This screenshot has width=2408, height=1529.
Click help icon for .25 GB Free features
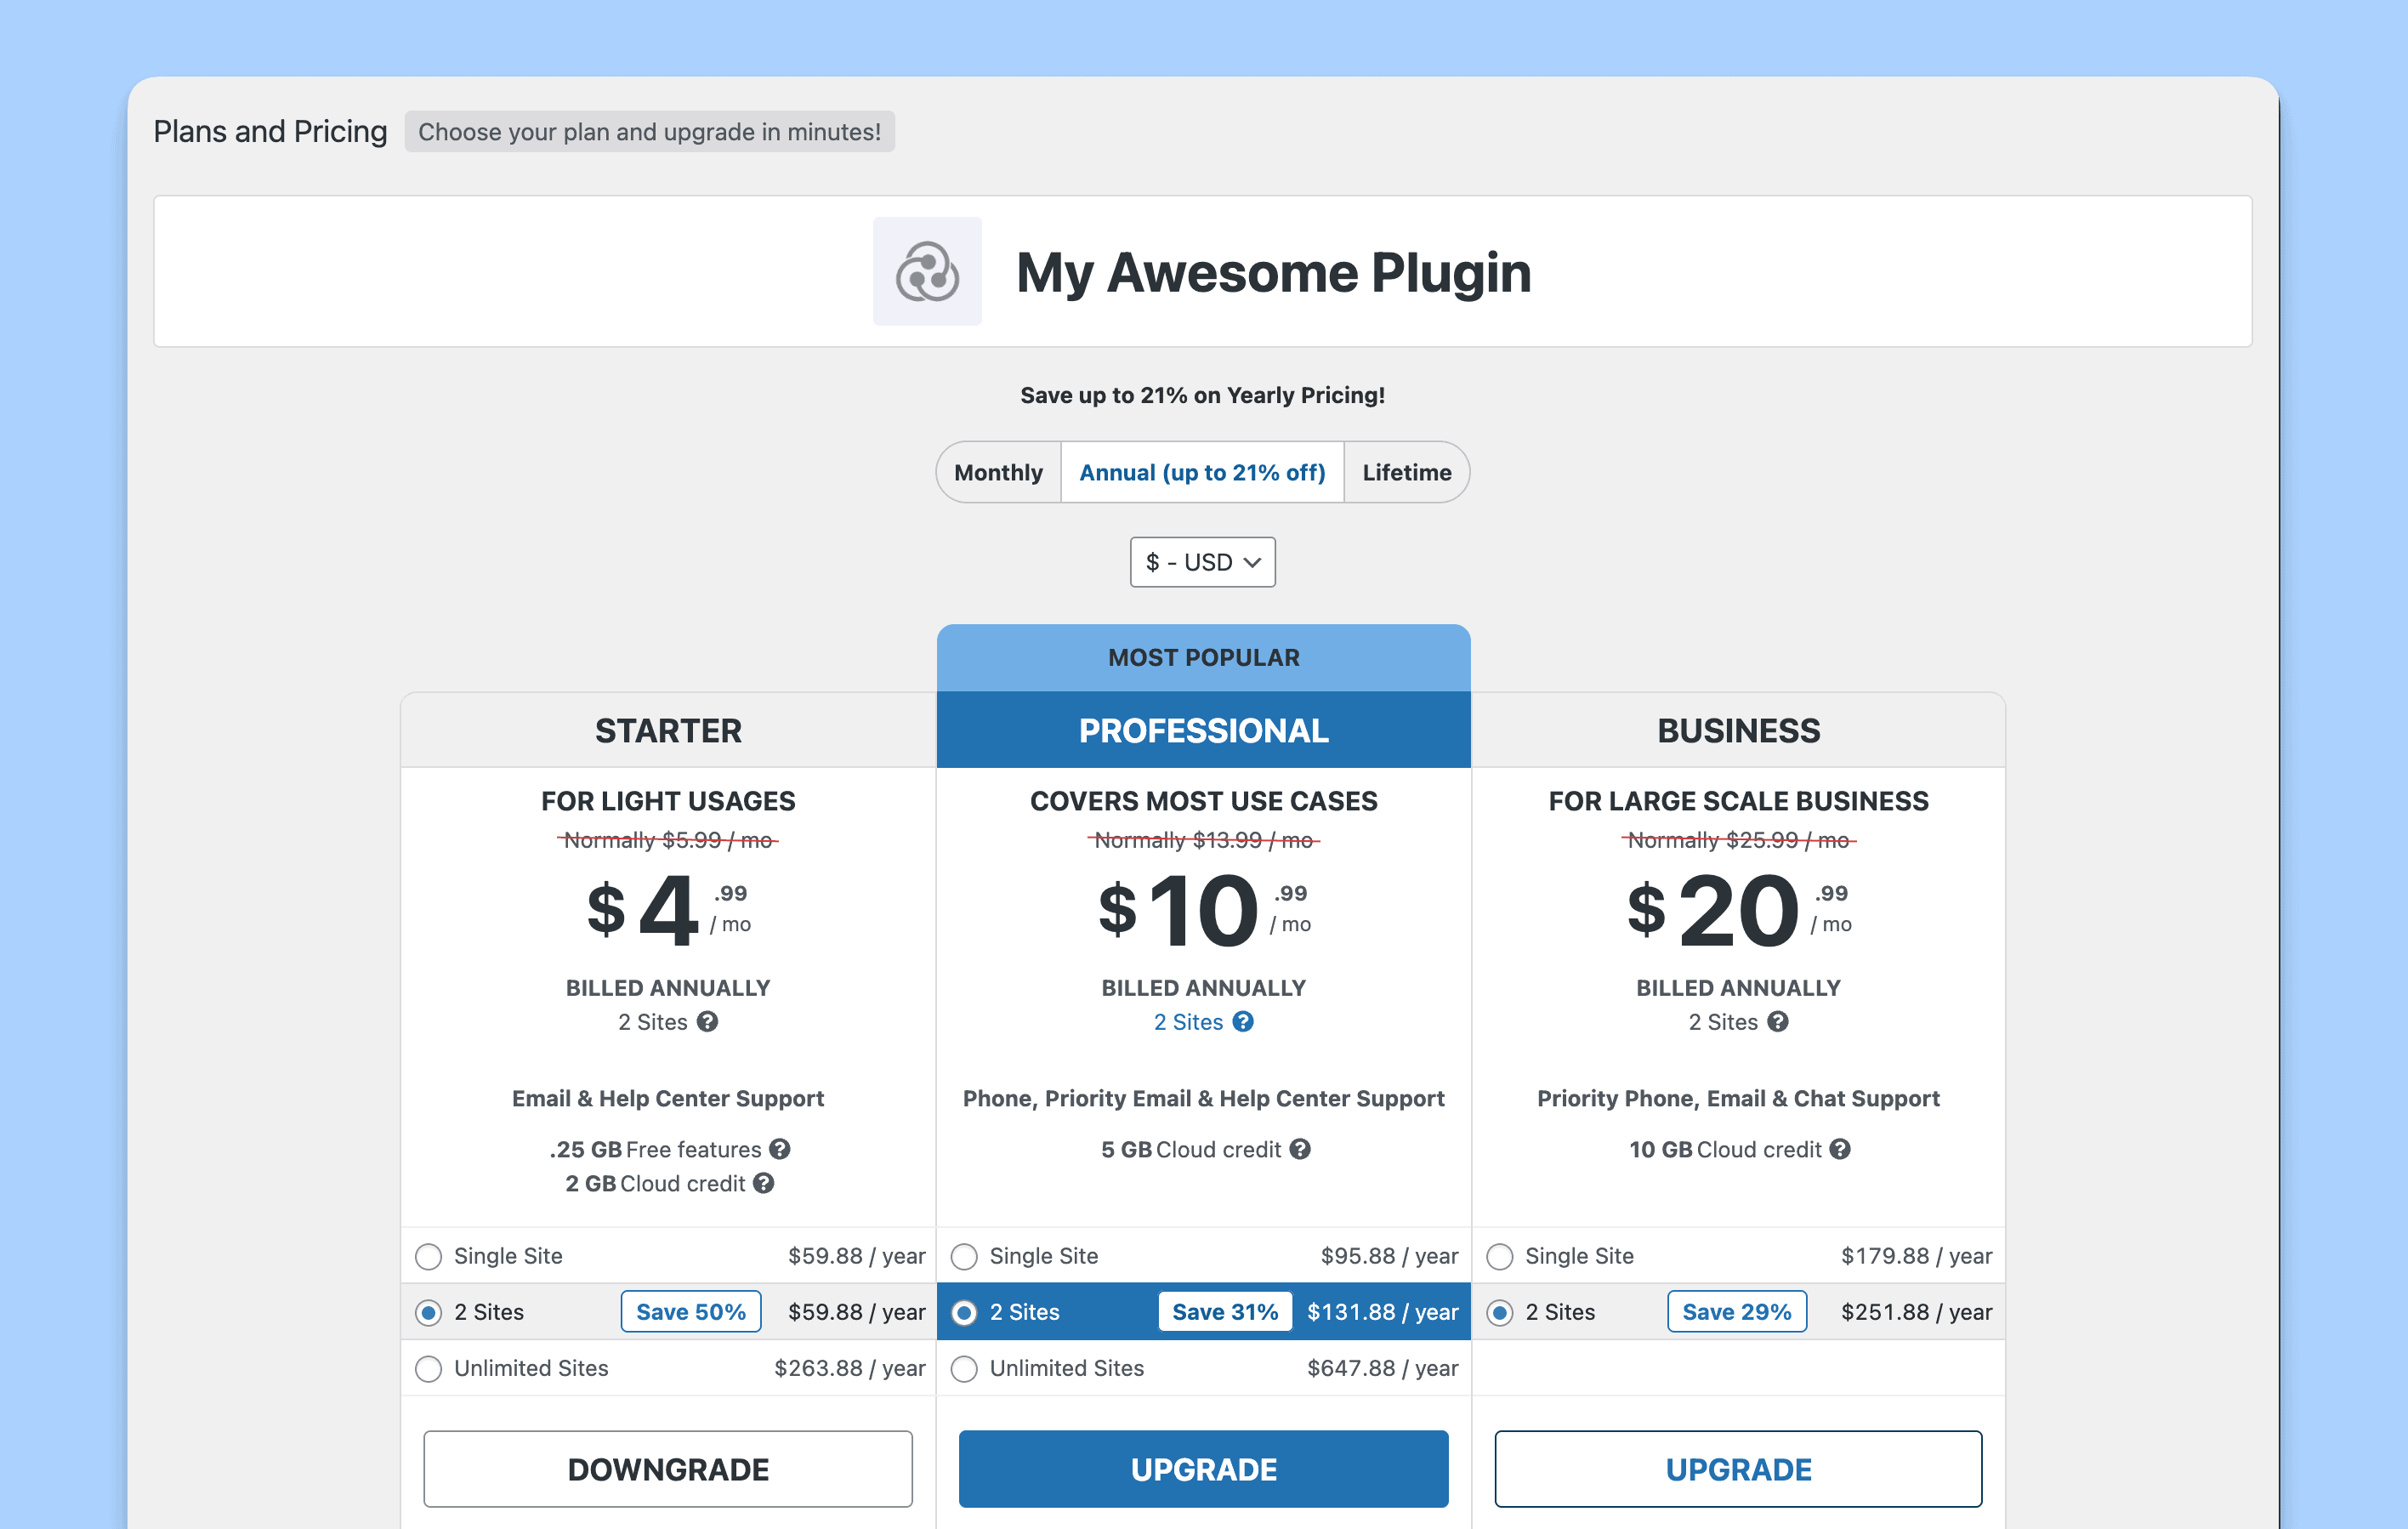coord(780,1149)
